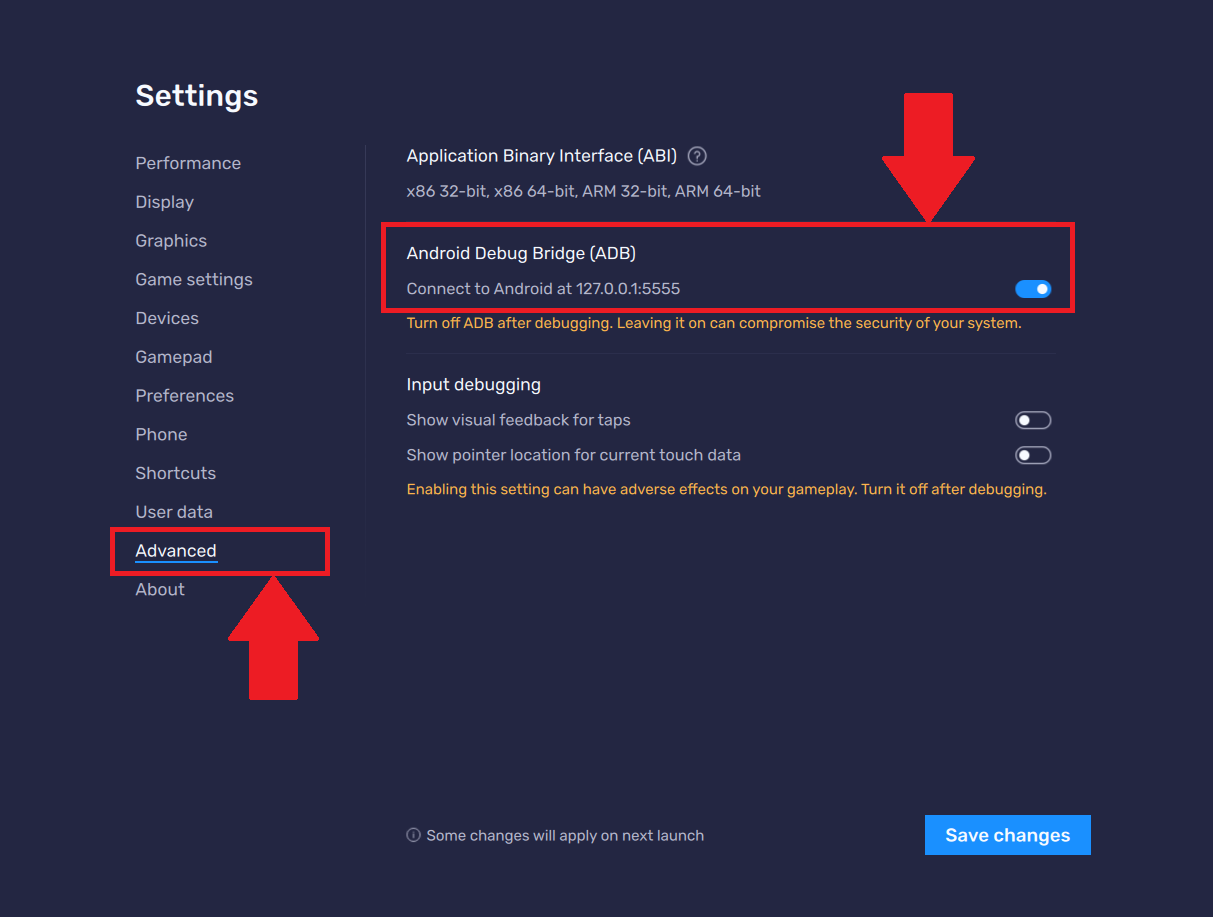Click the 'Input debugging' heading
1213x917 pixels.
(473, 384)
